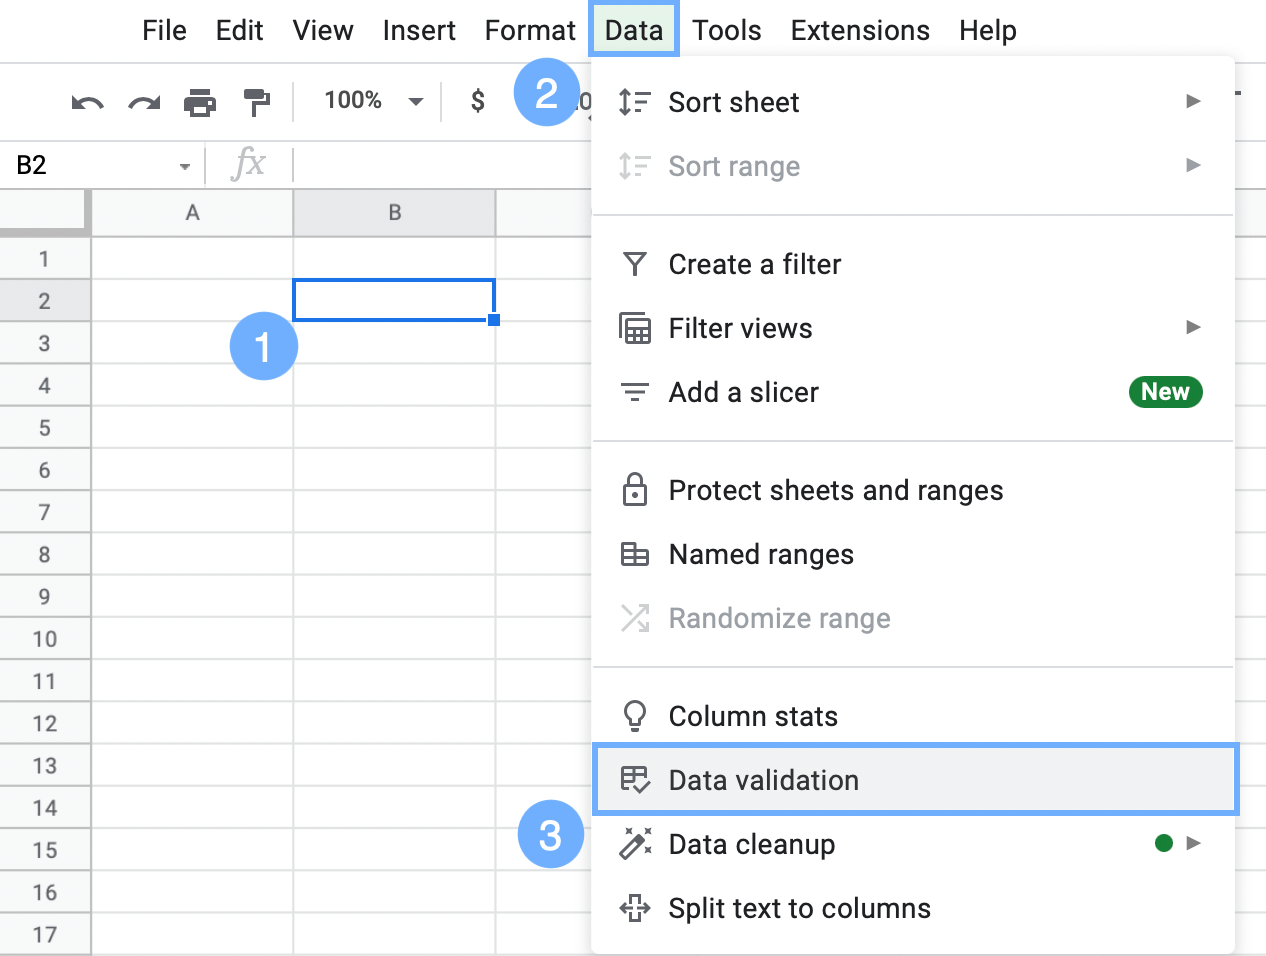Choose Add a slicer
Image resolution: width=1266 pixels, height=956 pixels.
(x=743, y=392)
